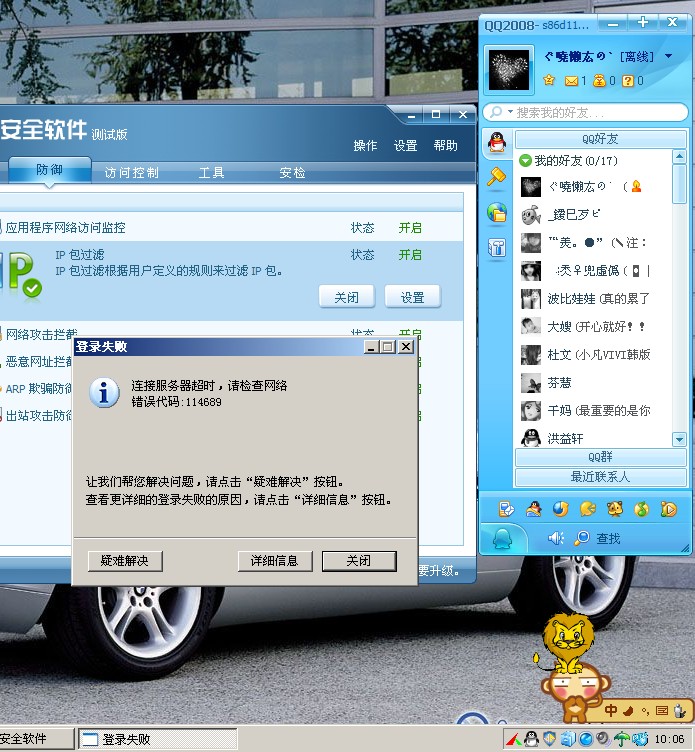Click the red-green triangle icon in system tray

514,739
